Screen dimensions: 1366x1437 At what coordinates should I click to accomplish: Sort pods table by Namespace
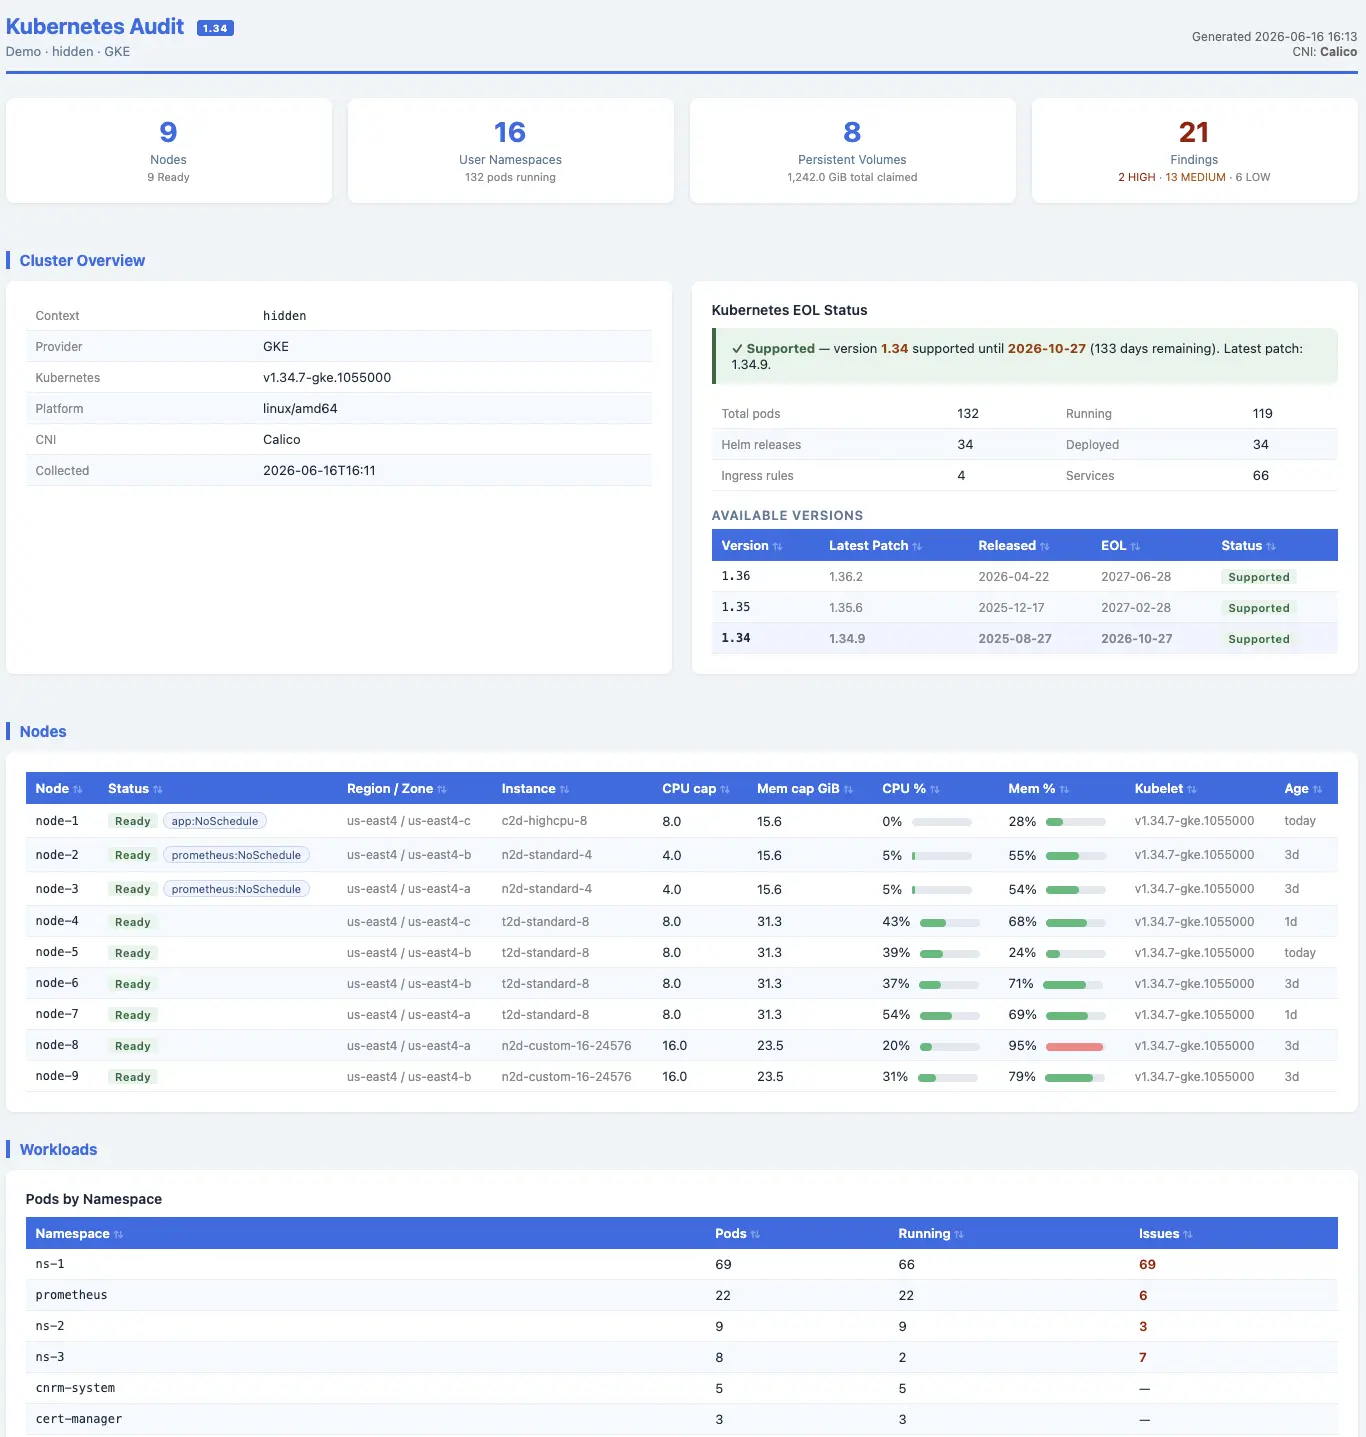[x=79, y=1234]
